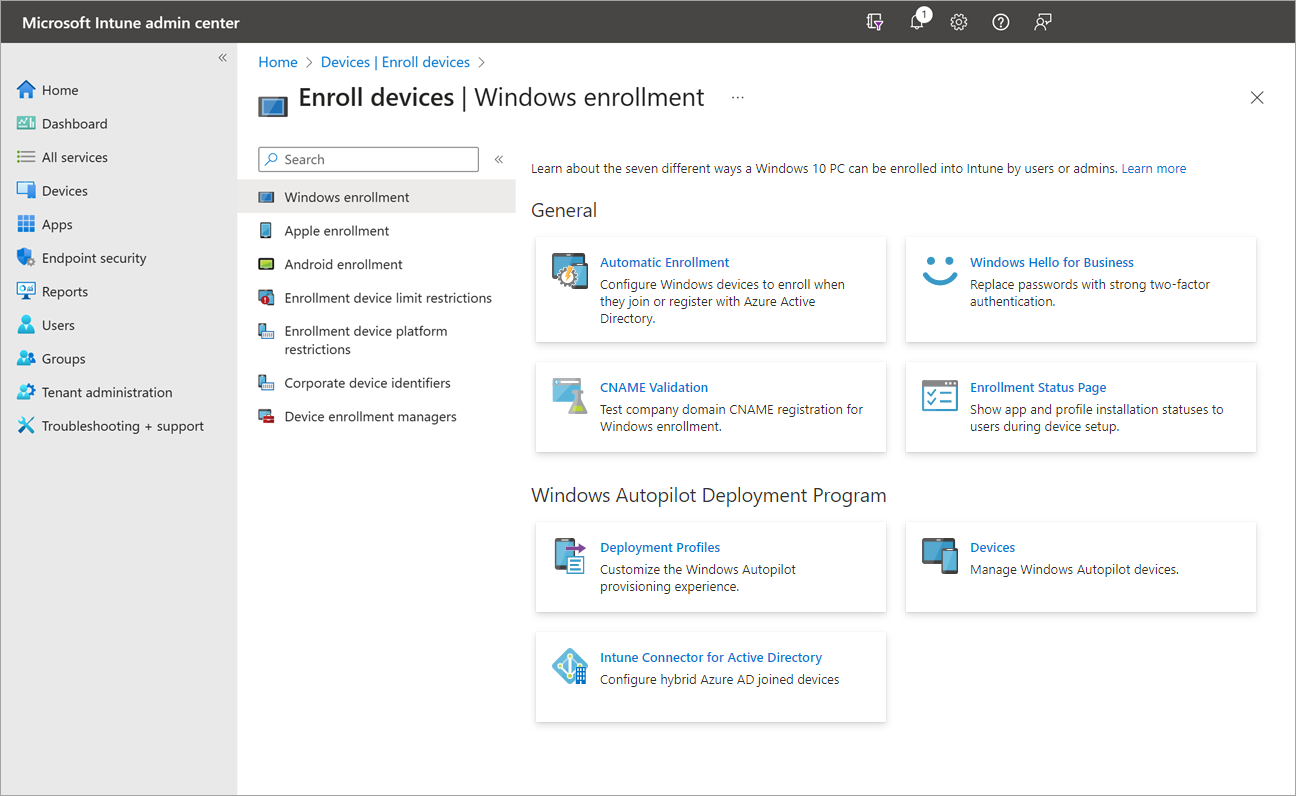Close the Enroll devices blade
The image size is (1296, 796).
tap(1257, 97)
